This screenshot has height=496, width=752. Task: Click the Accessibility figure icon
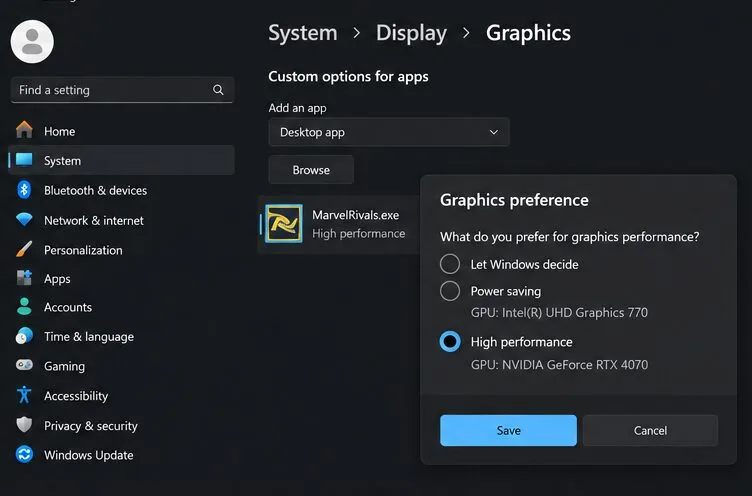pyautogui.click(x=24, y=395)
